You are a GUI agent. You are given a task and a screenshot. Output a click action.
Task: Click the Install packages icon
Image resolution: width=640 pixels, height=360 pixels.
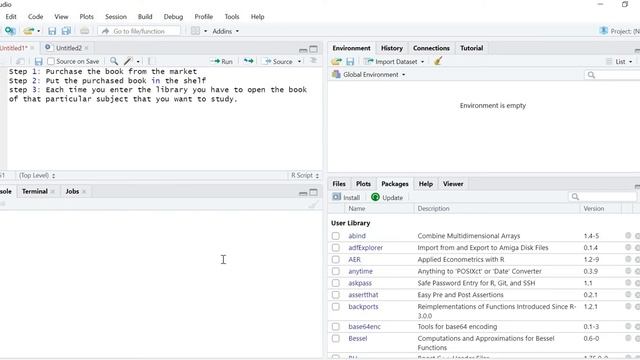pos(336,197)
